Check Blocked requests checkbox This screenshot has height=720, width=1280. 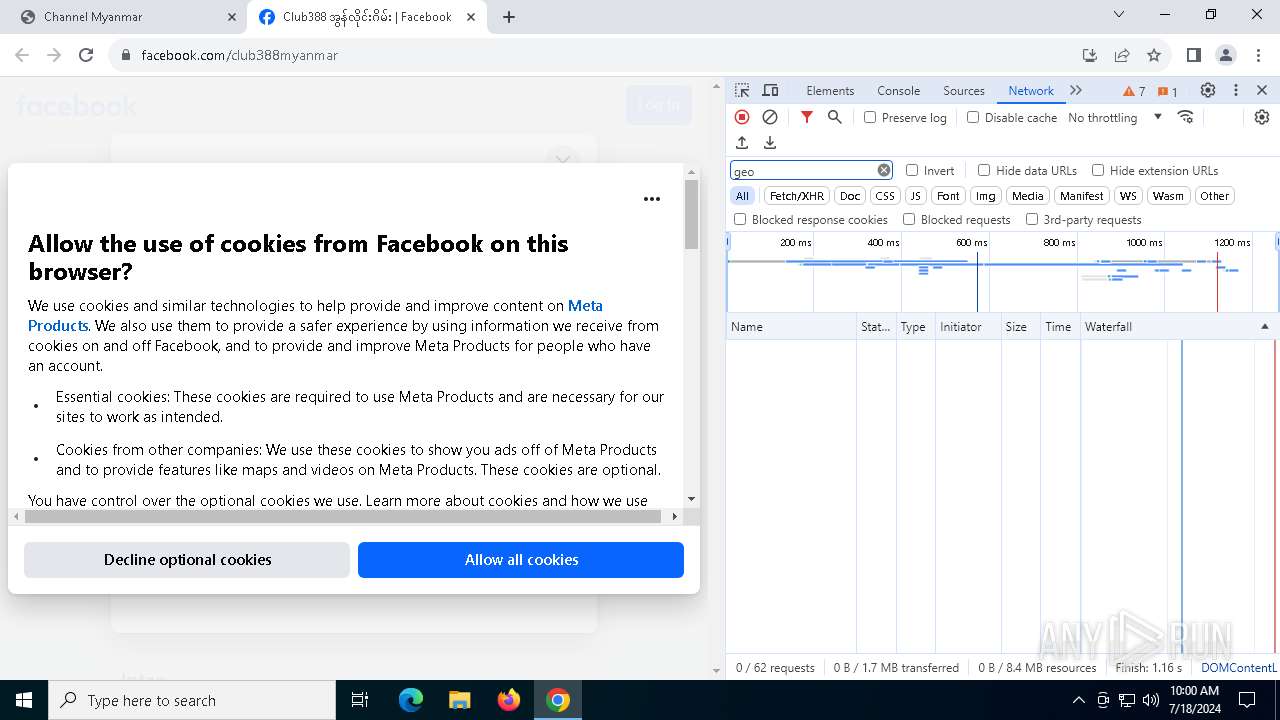coord(909,219)
